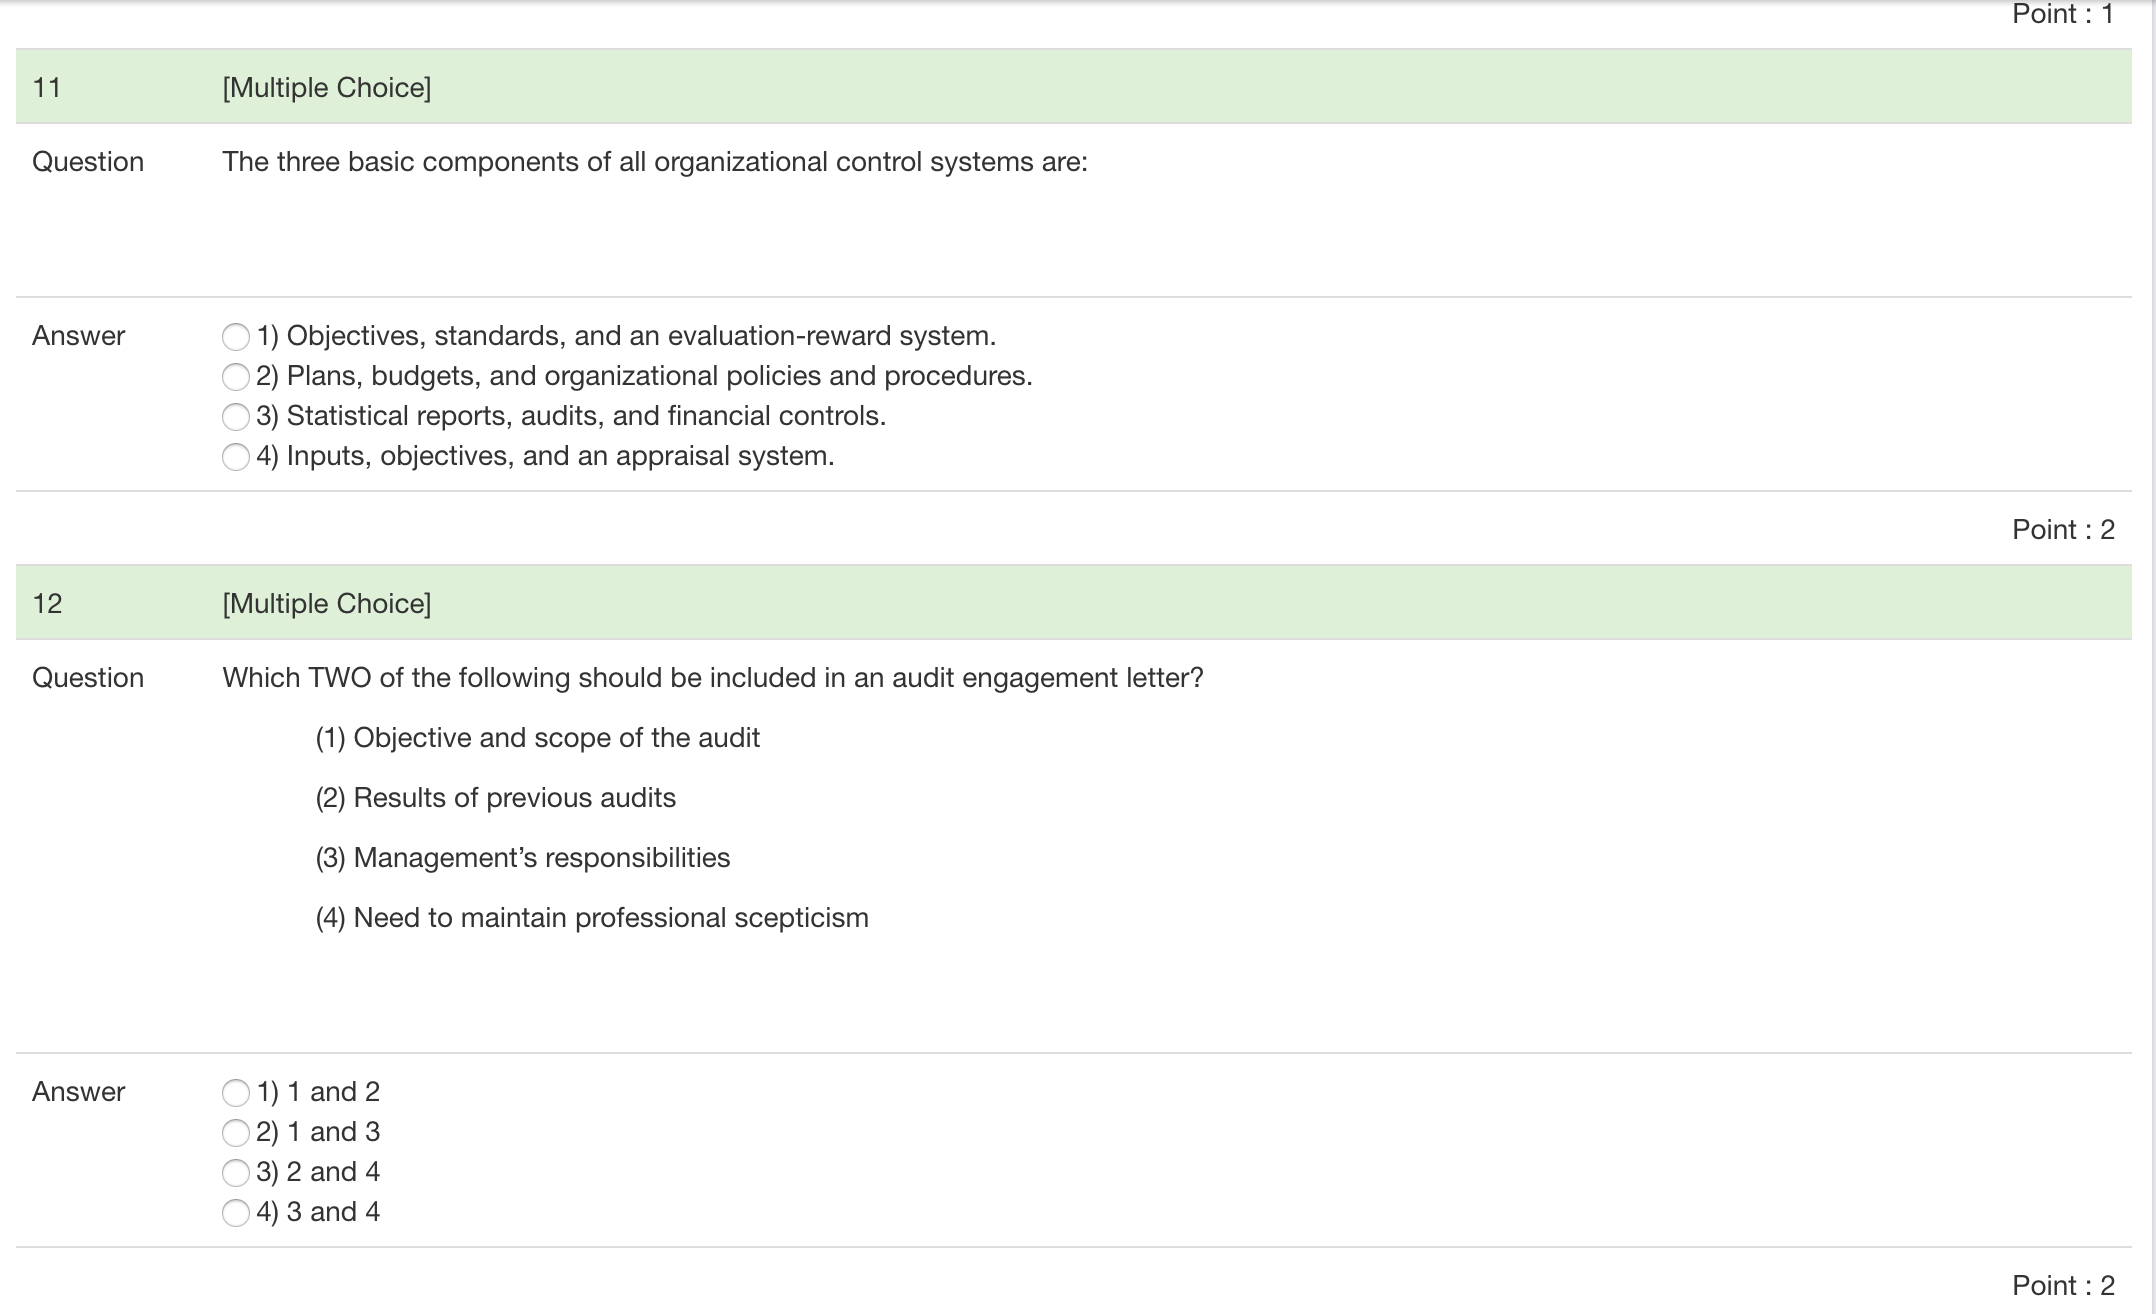Click the question 12 question text
The image size is (2156, 1314).
point(712,677)
